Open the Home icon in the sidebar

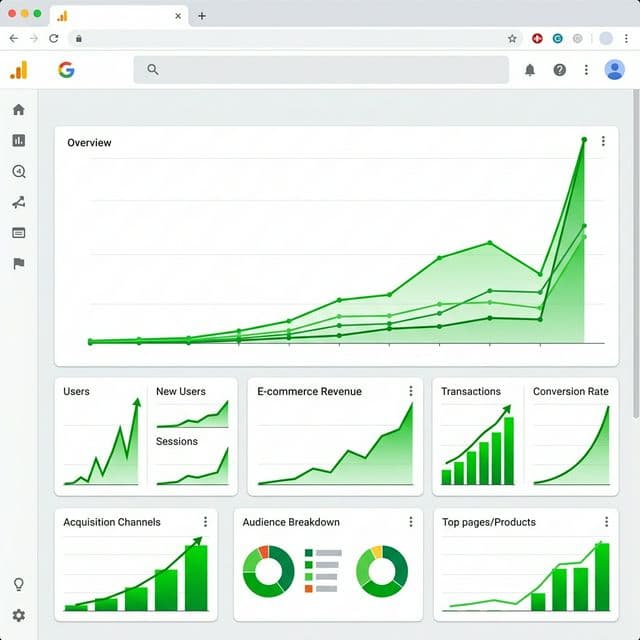[x=18, y=110]
